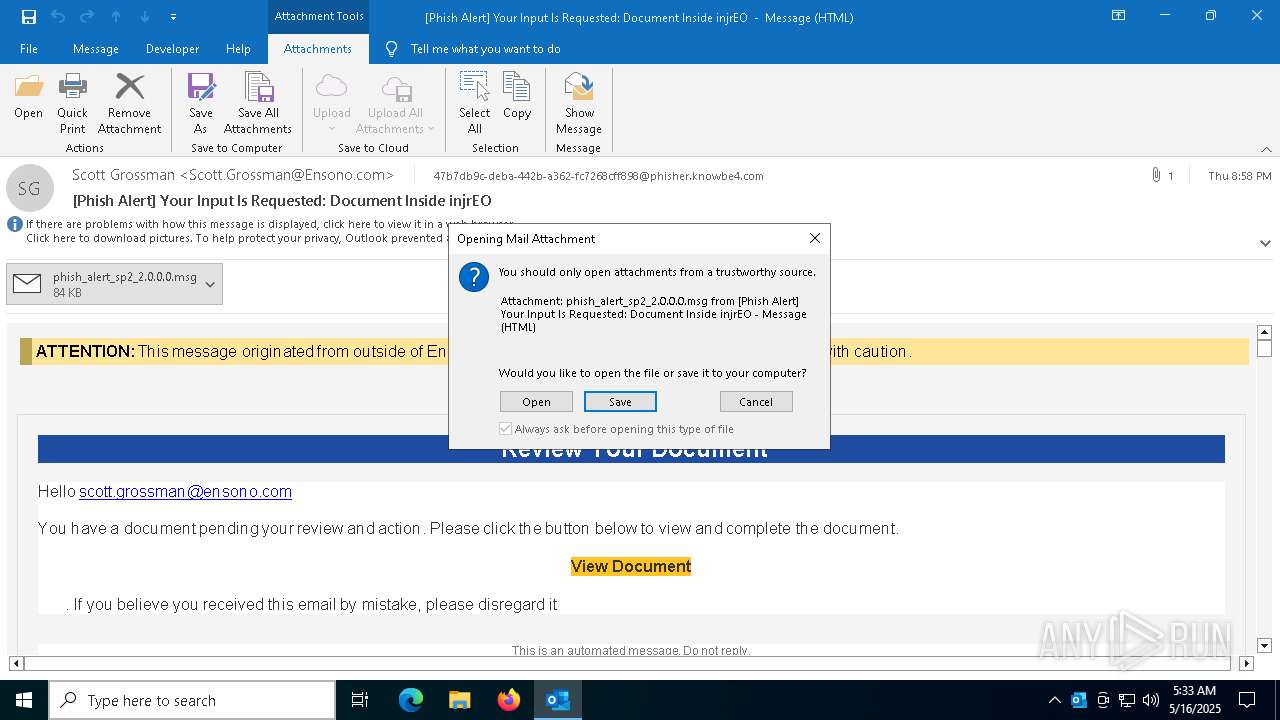Open dropdown arrow for phish_alert_sp2_2.0.0.0.msg
1280x720 pixels.
point(210,285)
